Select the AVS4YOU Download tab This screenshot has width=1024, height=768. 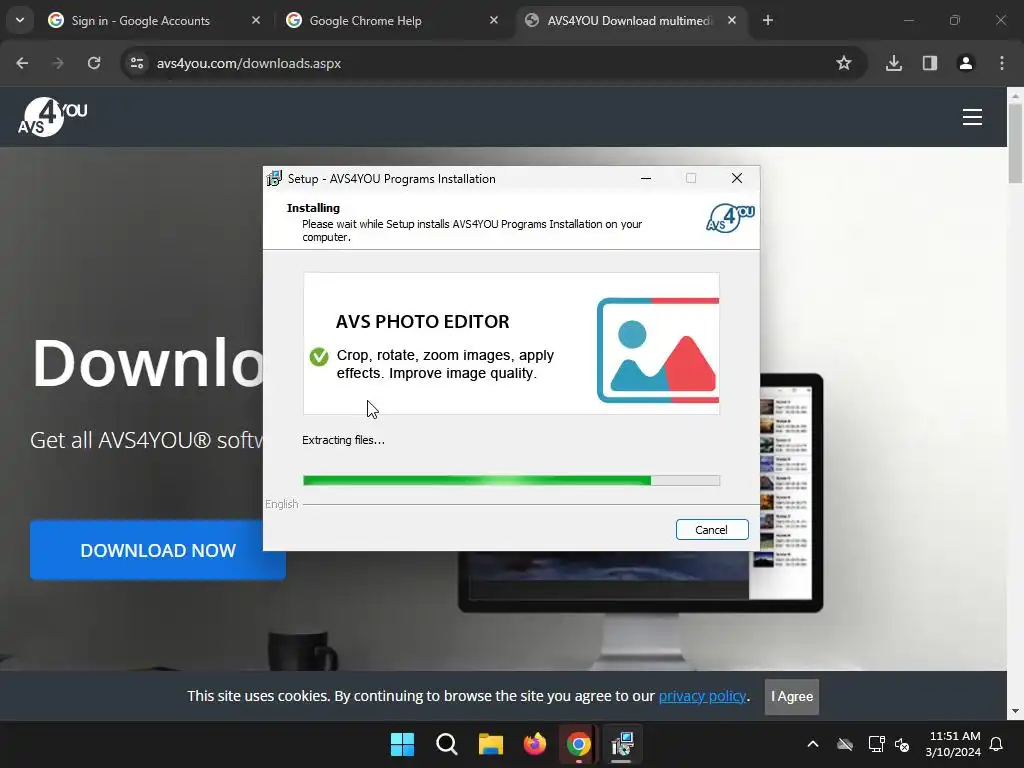click(628, 21)
